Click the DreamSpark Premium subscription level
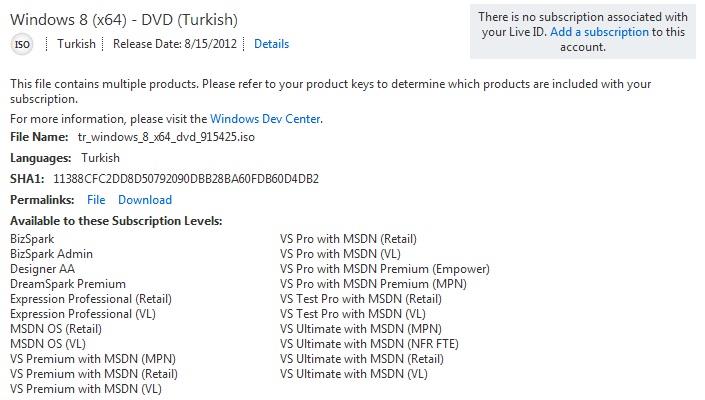 click(x=68, y=284)
